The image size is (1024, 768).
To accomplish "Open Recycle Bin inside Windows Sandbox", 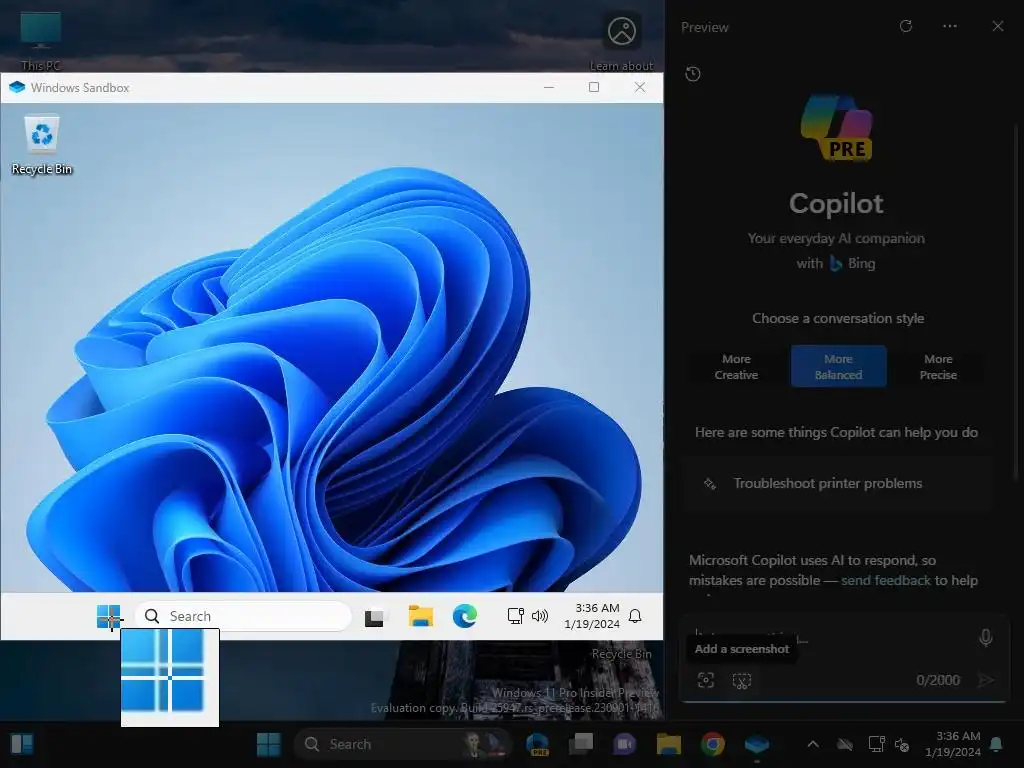I will click(x=42, y=146).
